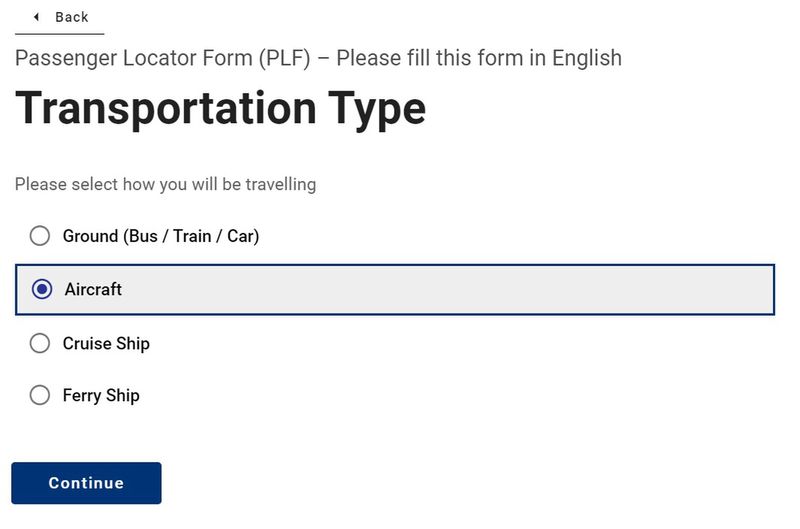Click the Back arrow icon
Screen dimensions: 800x529
tap(37, 17)
